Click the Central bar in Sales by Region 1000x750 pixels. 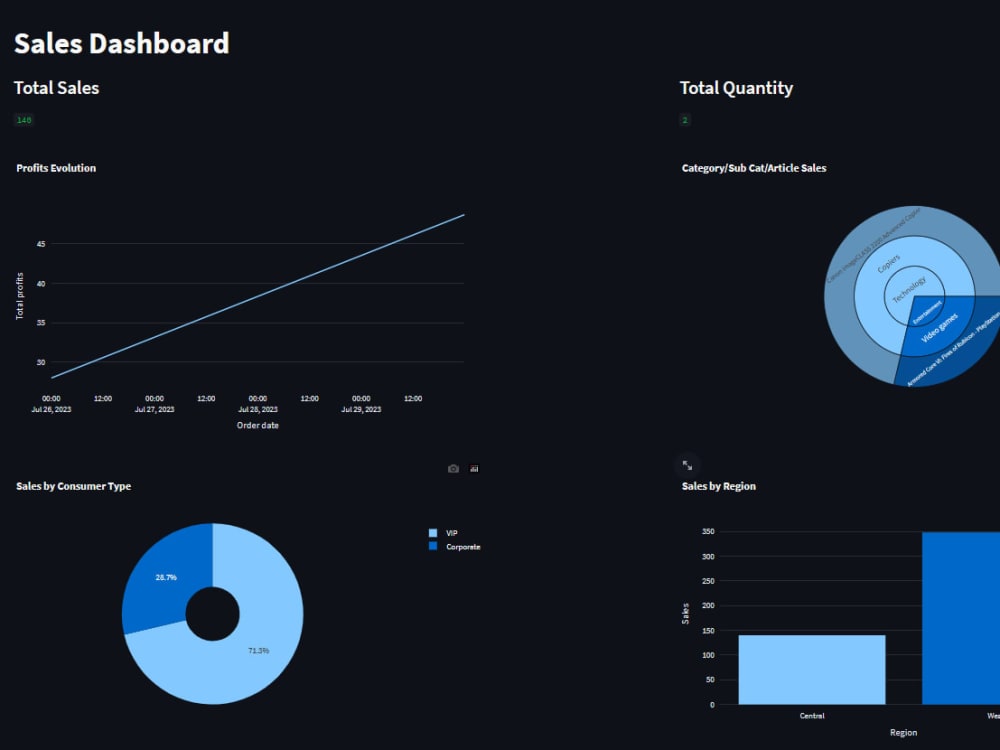tap(811, 668)
